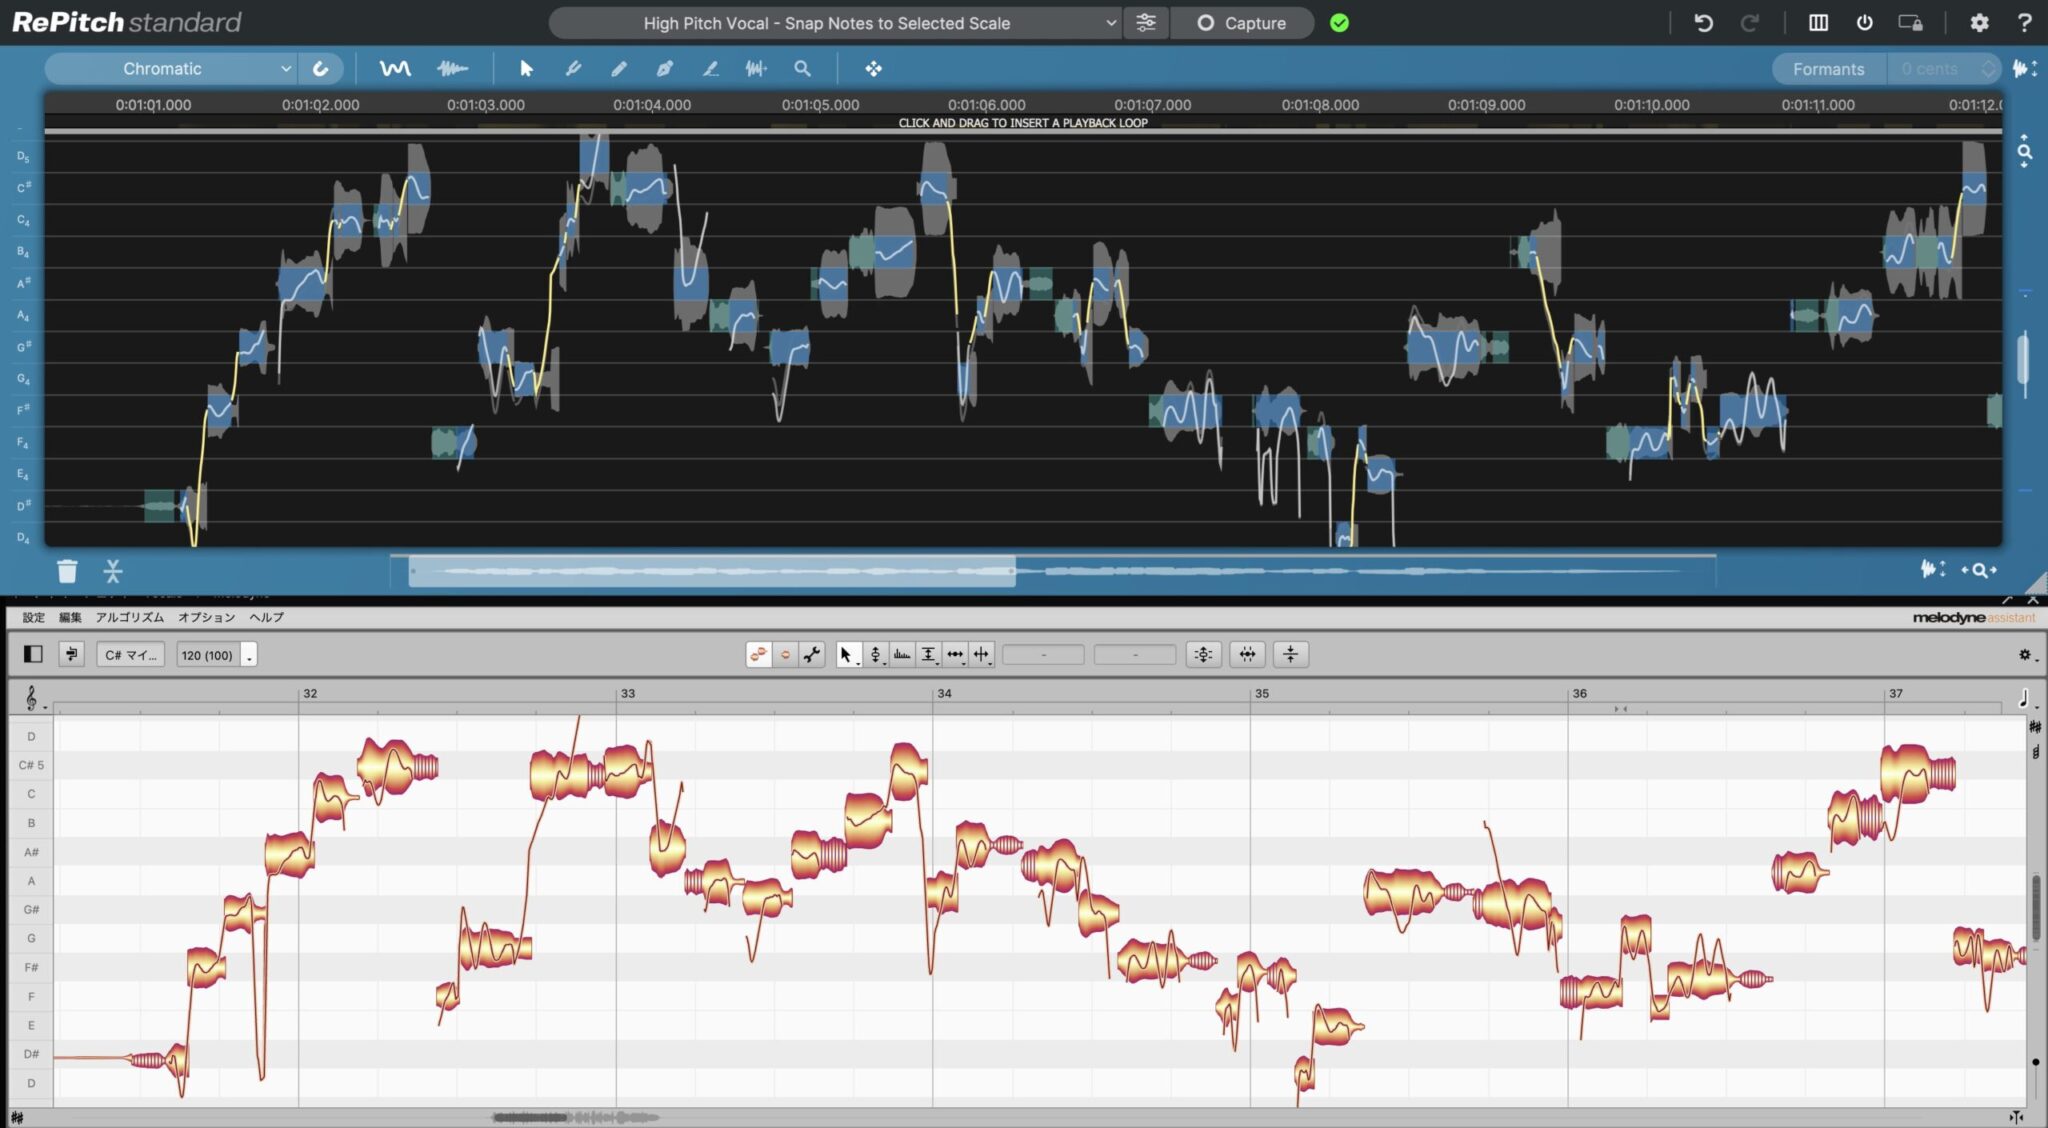Select Melodyne pitch modulation tool
The image size is (2048, 1128).
pos(875,654)
